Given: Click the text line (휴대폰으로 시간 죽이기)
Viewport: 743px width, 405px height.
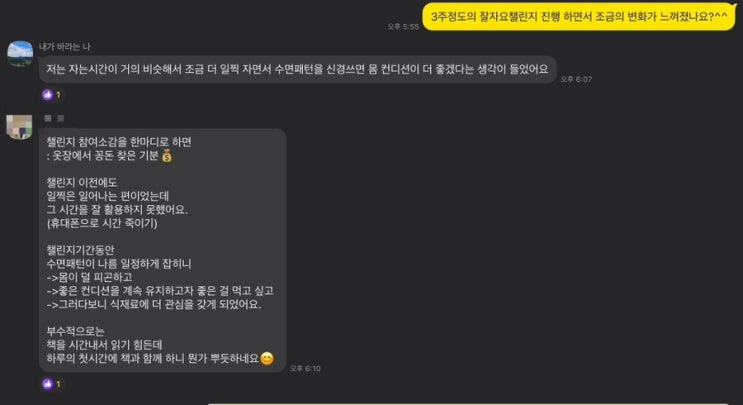Looking at the screenshot, I should (102, 223).
